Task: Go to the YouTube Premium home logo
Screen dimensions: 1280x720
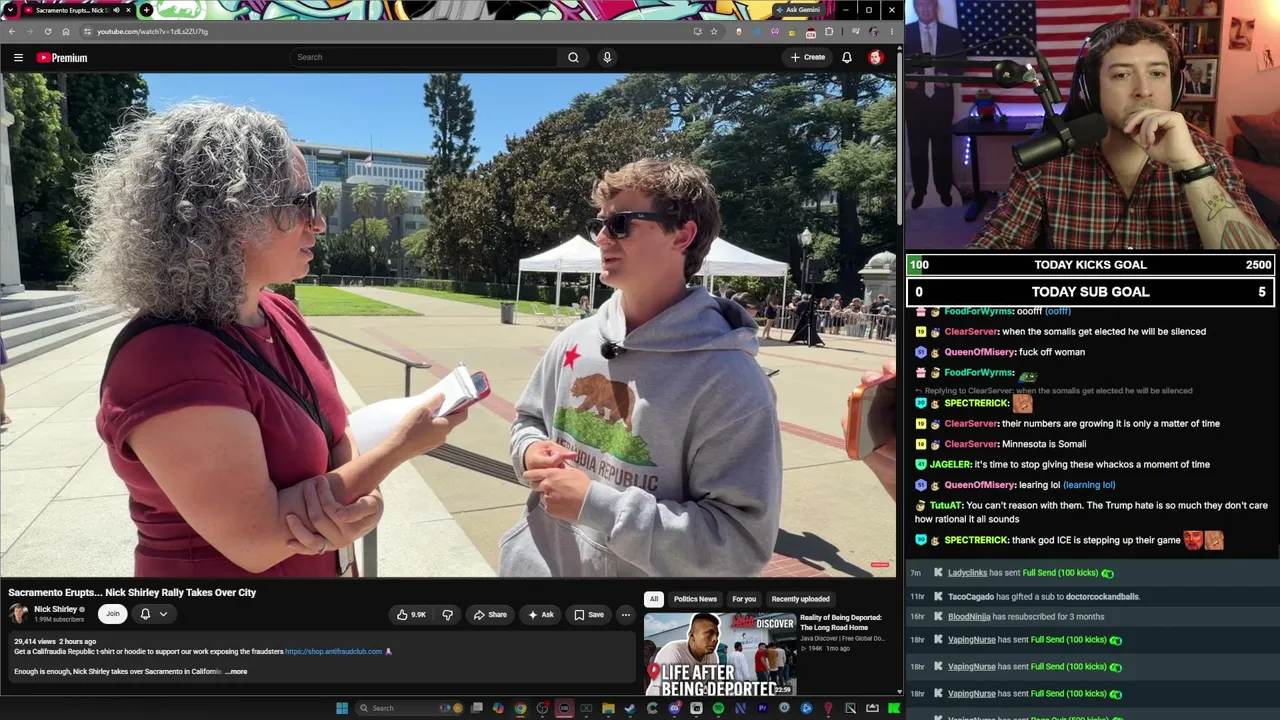Action: pyautogui.click(x=62, y=58)
